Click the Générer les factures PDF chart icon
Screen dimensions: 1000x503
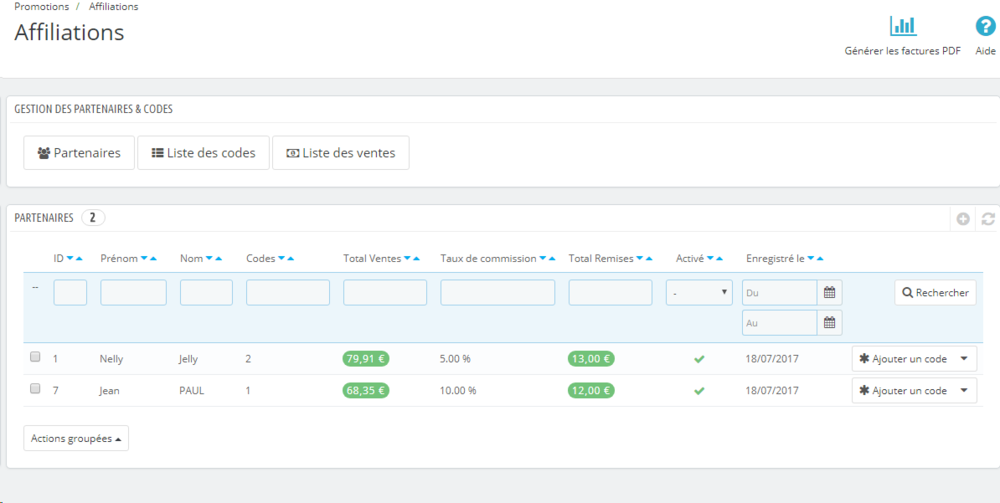pos(902,26)
